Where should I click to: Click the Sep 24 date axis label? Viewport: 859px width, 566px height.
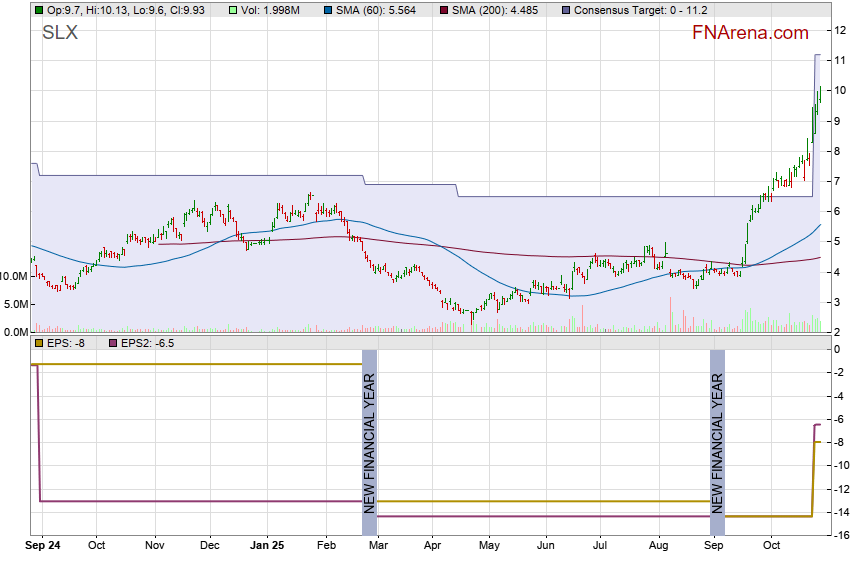[43, 546]
